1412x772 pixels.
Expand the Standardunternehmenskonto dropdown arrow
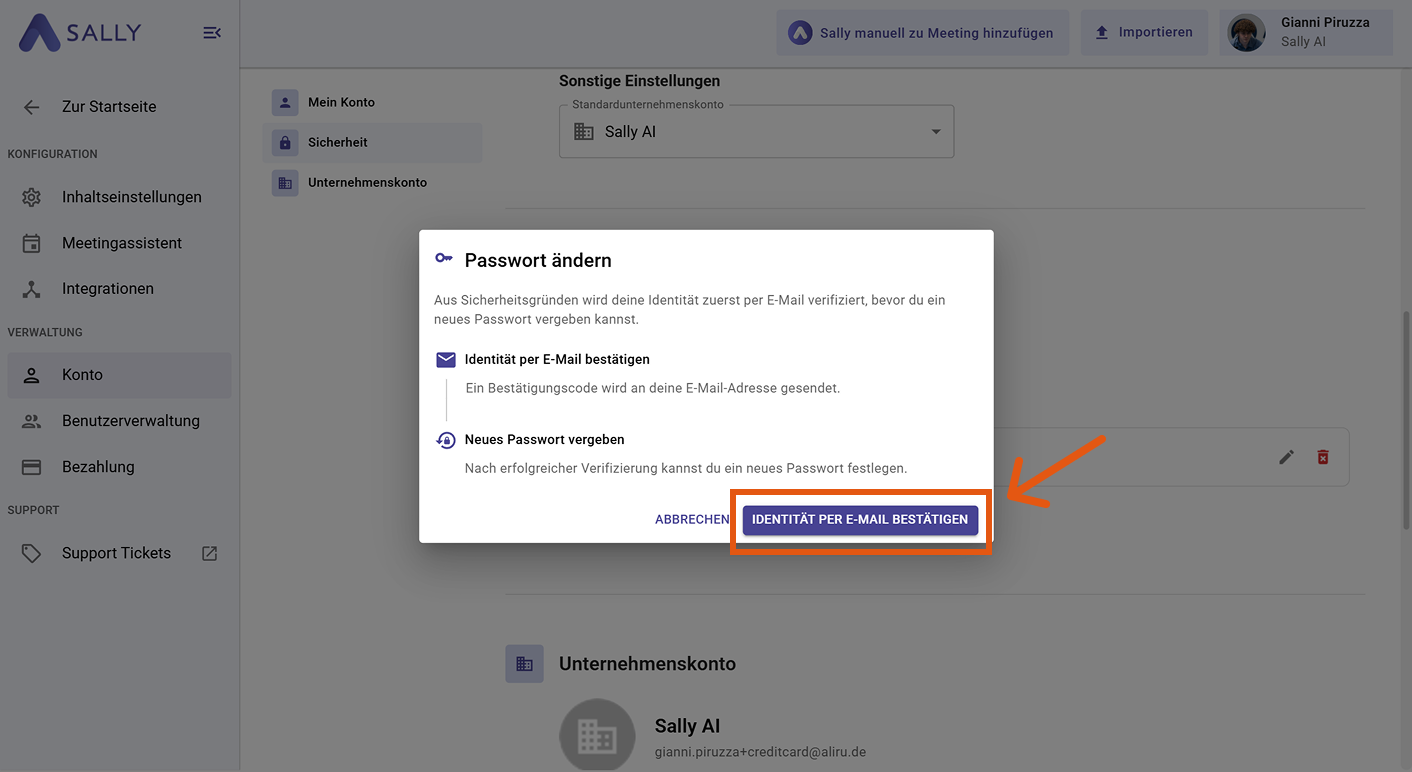point(936,132)
